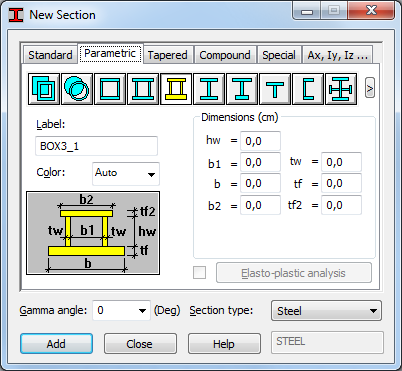Open Help for this dialog
Viewport: 402px width, 371px height.
coord(224,344)
